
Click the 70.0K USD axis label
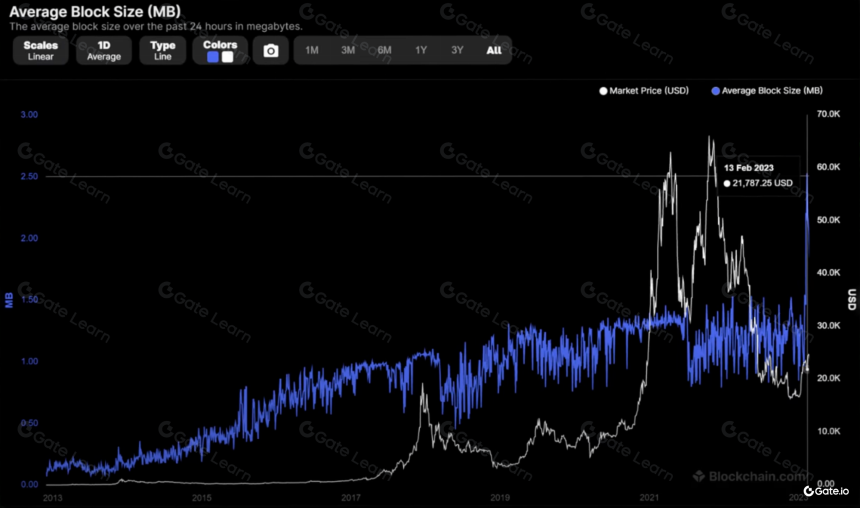tap(828, 114)
